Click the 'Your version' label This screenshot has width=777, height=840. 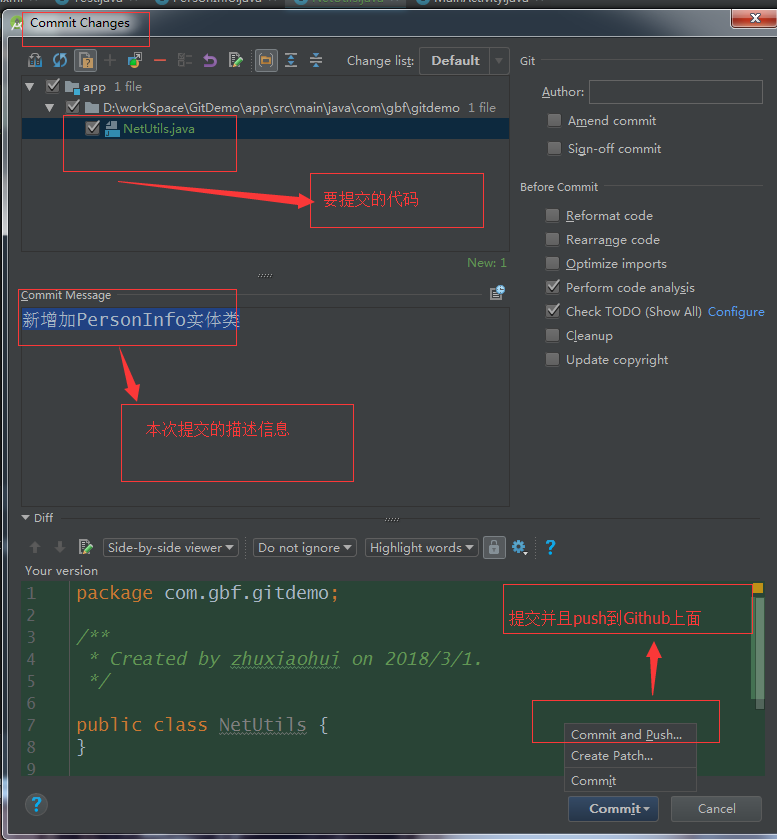[x=62, y=571]
